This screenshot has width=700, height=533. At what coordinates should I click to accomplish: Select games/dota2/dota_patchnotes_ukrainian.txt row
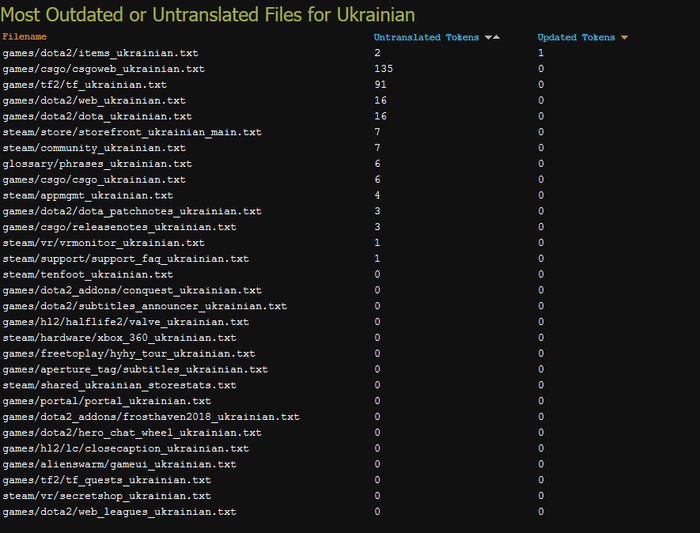pos(131,211)
